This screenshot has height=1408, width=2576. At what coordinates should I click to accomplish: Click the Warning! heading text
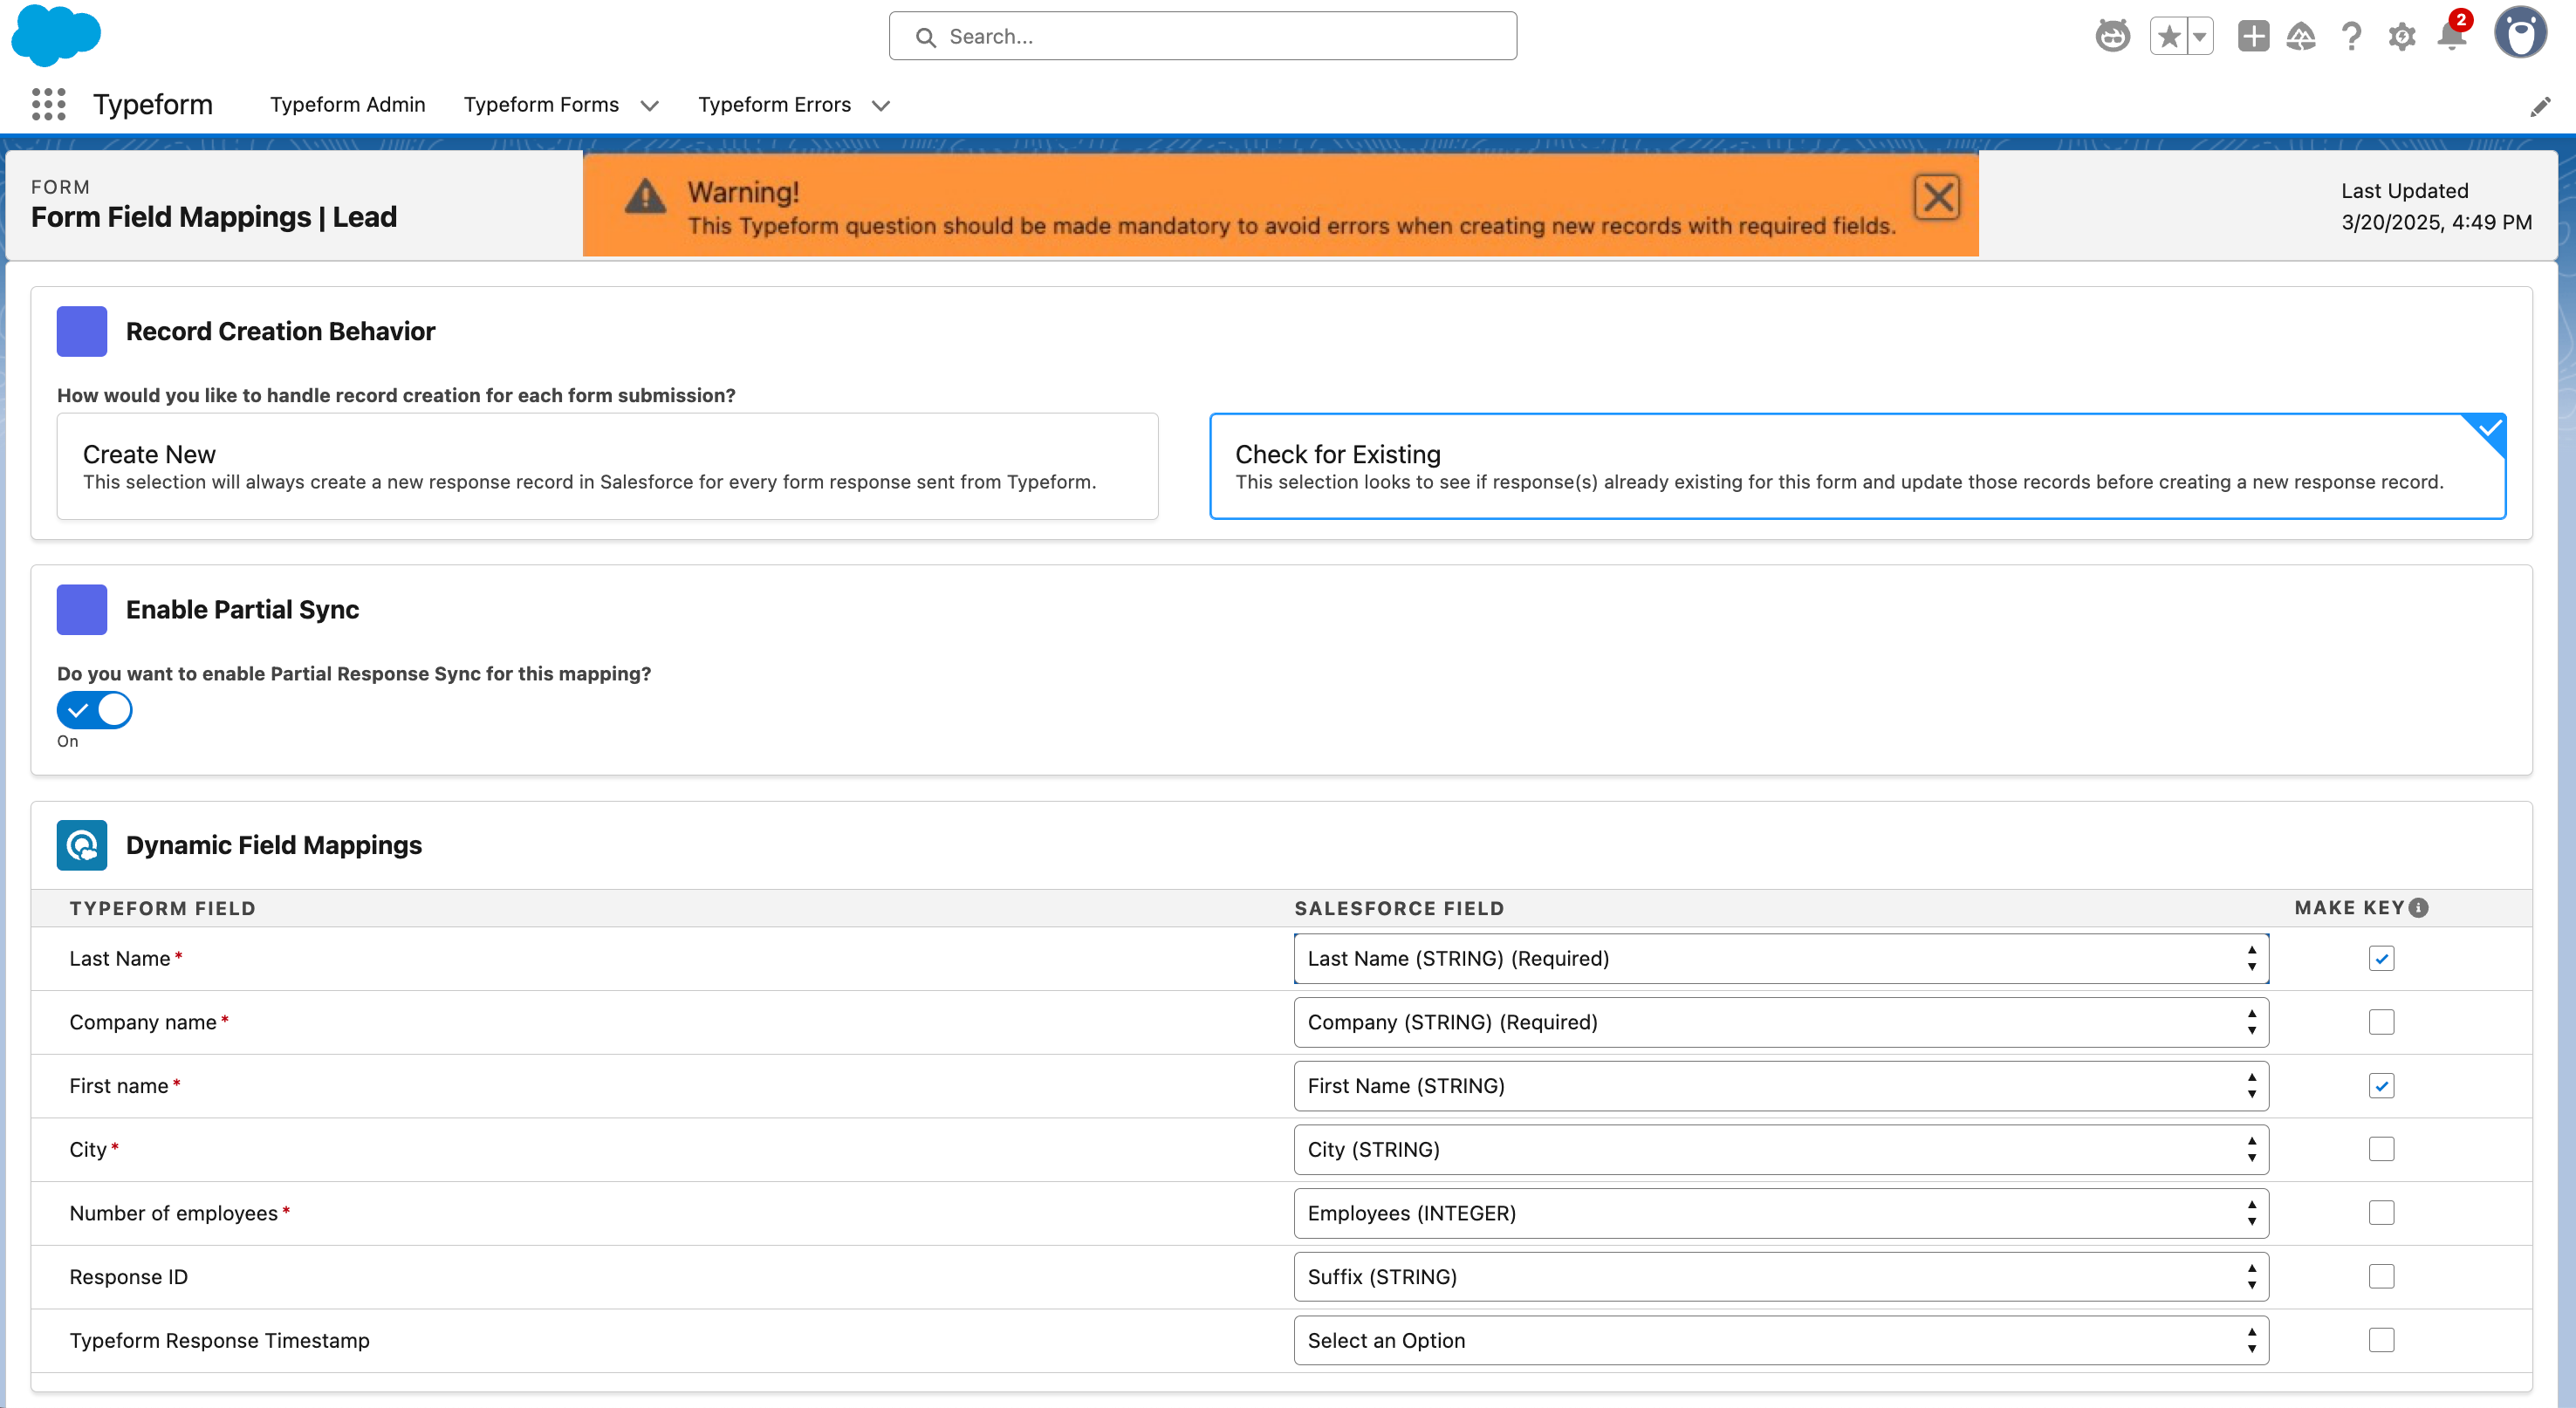(x=743, y=191)
